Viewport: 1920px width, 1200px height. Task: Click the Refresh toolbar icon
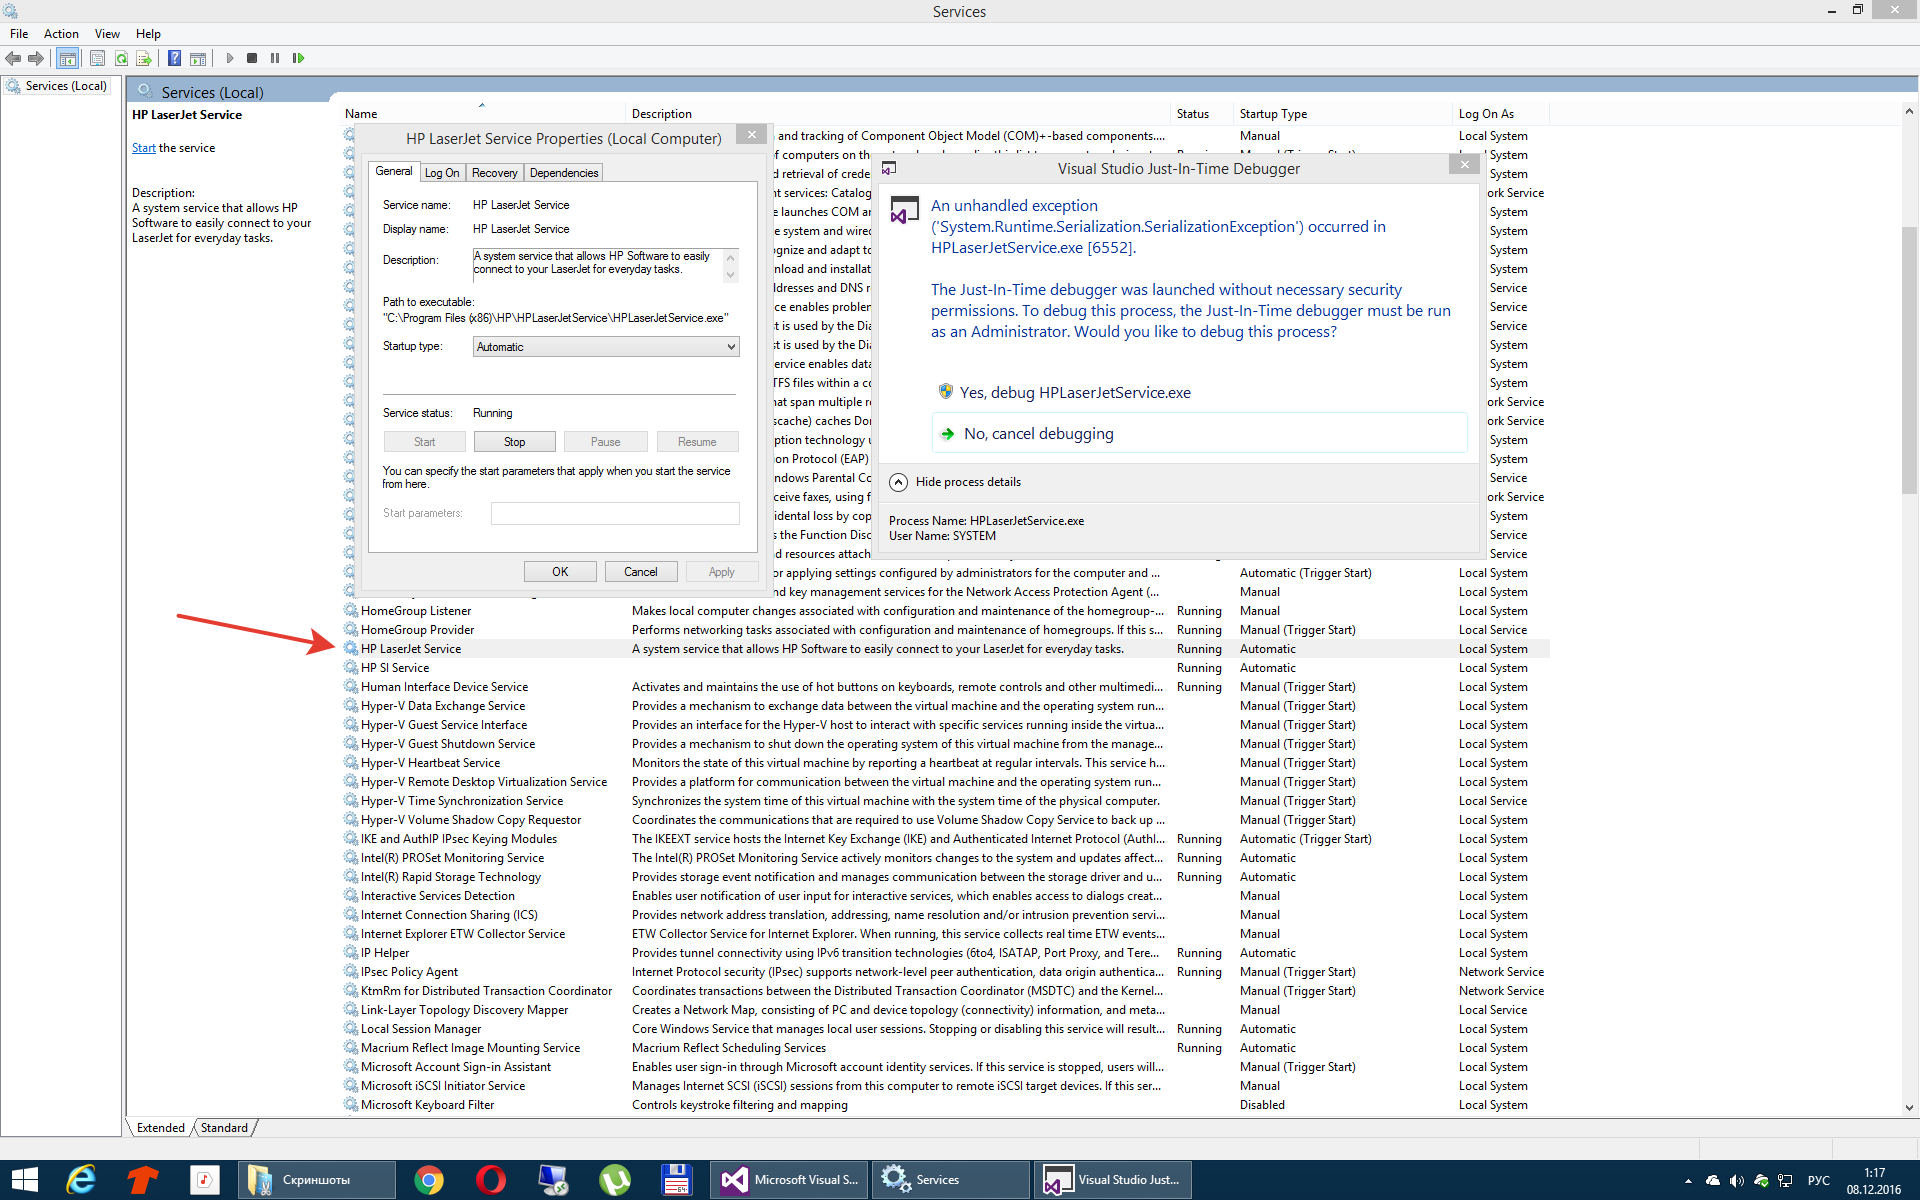[121, 58]
